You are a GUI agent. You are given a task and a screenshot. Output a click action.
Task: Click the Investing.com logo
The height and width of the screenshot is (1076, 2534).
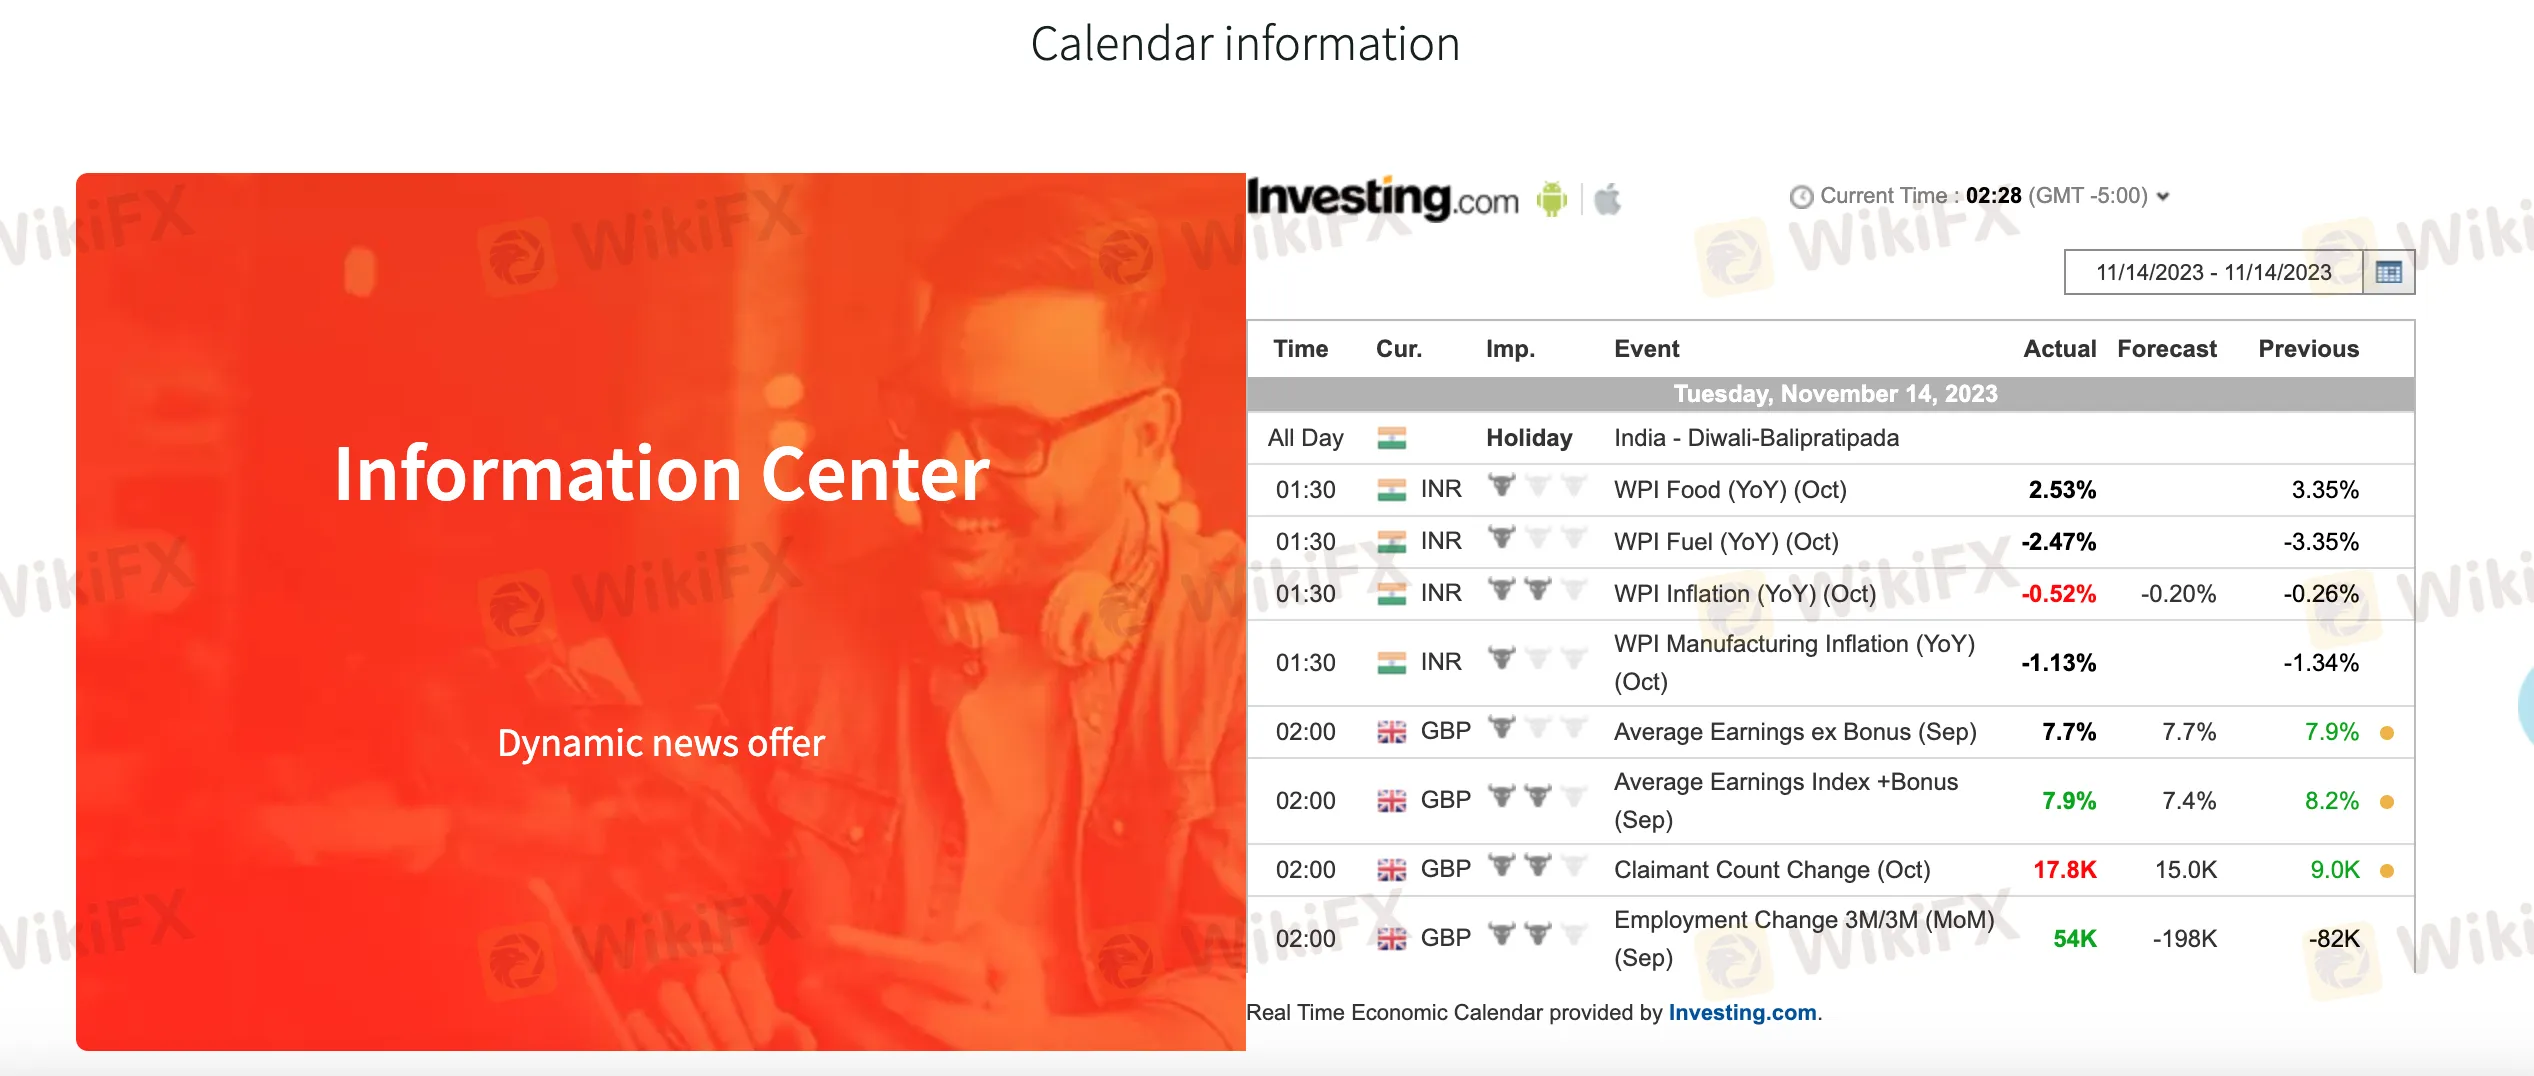coord(1383,199)
